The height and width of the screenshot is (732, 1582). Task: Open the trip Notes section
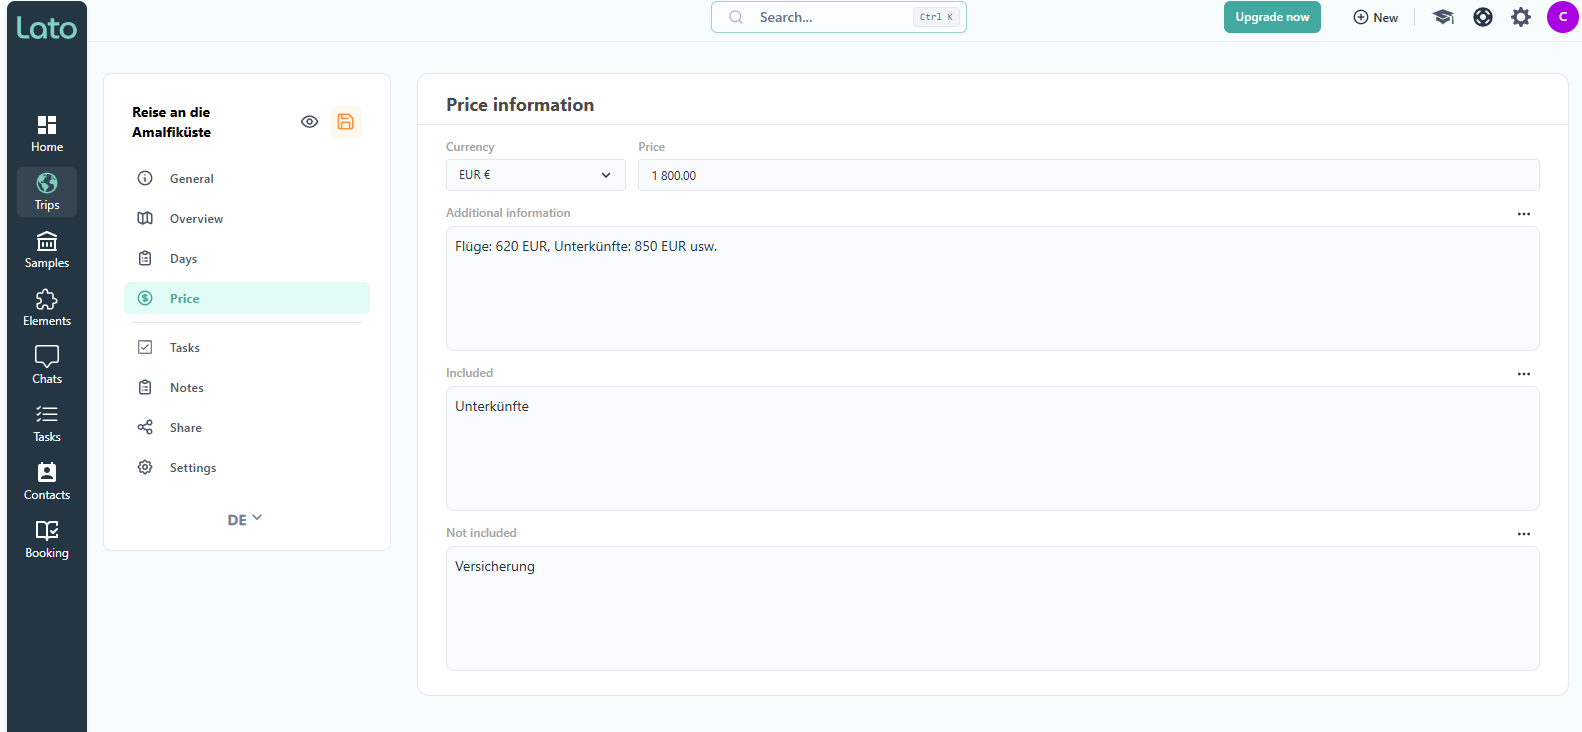pos(187,388)
